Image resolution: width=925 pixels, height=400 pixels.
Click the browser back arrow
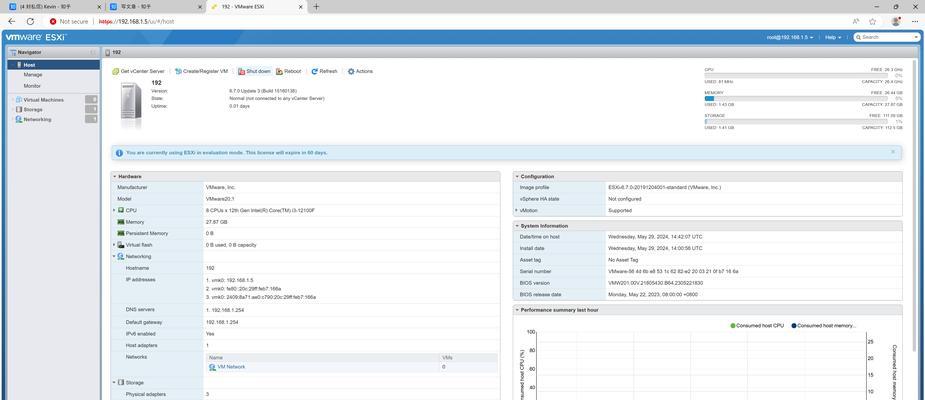[12, 21]
